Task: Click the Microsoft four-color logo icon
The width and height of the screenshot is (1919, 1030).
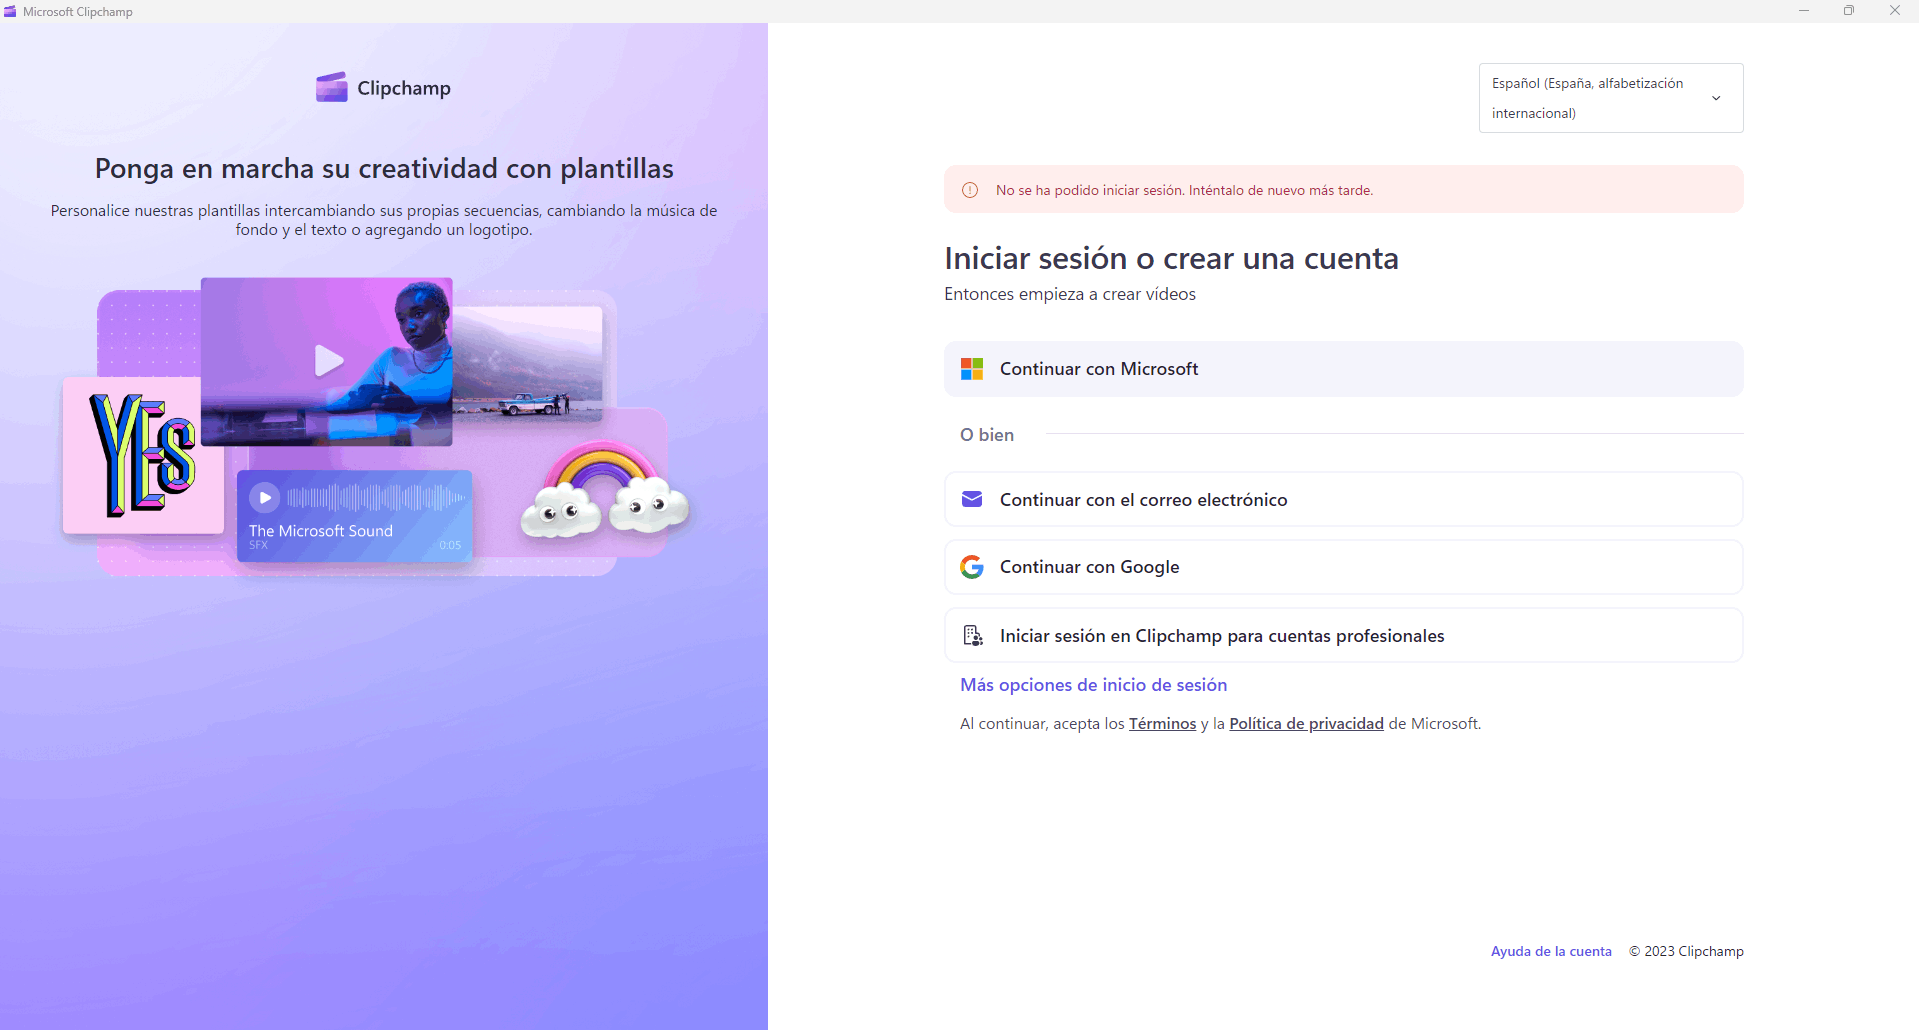Action: click(972, 369)
